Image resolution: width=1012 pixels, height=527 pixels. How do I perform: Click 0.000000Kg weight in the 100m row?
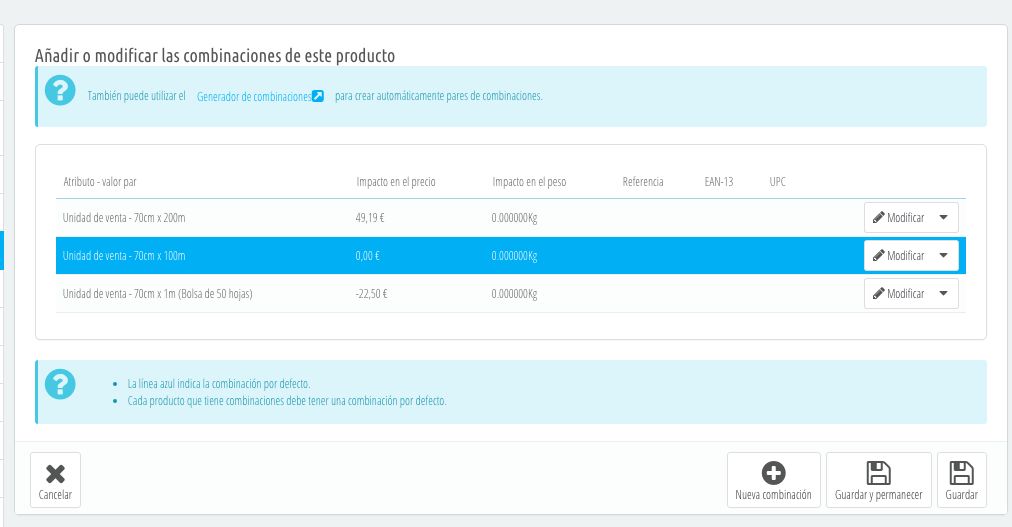click(x=514, y=255)
